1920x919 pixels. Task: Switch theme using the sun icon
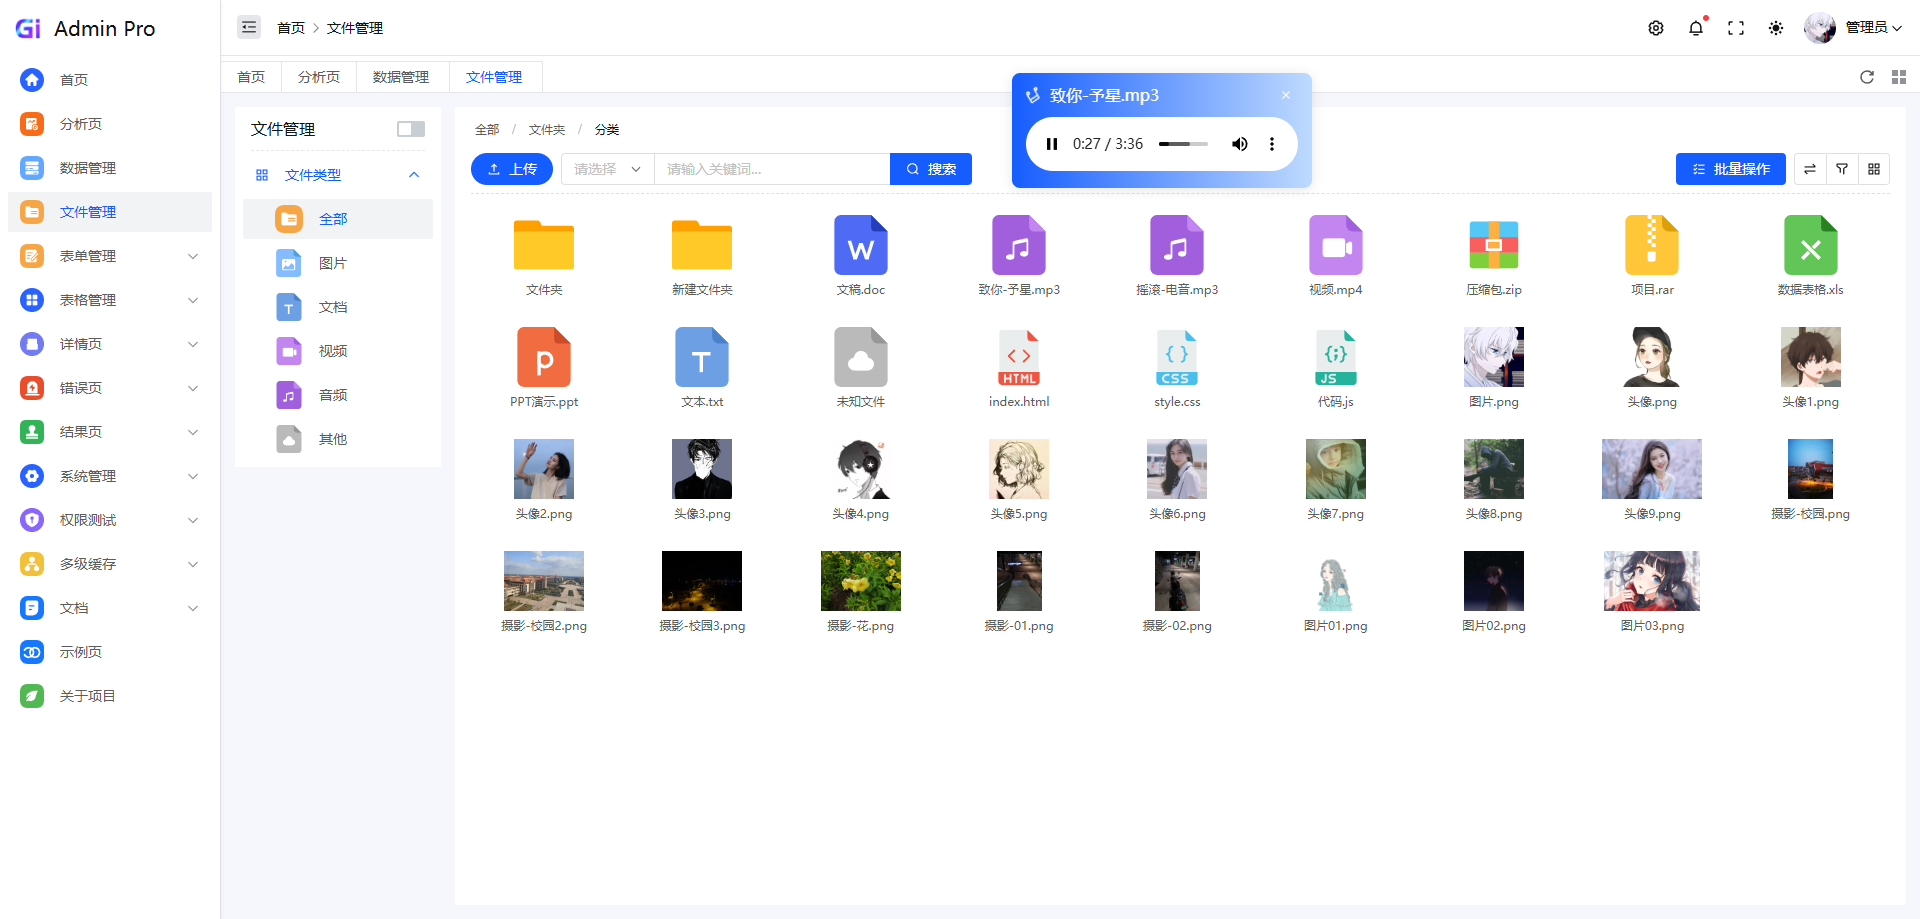tap(1775, 28)
